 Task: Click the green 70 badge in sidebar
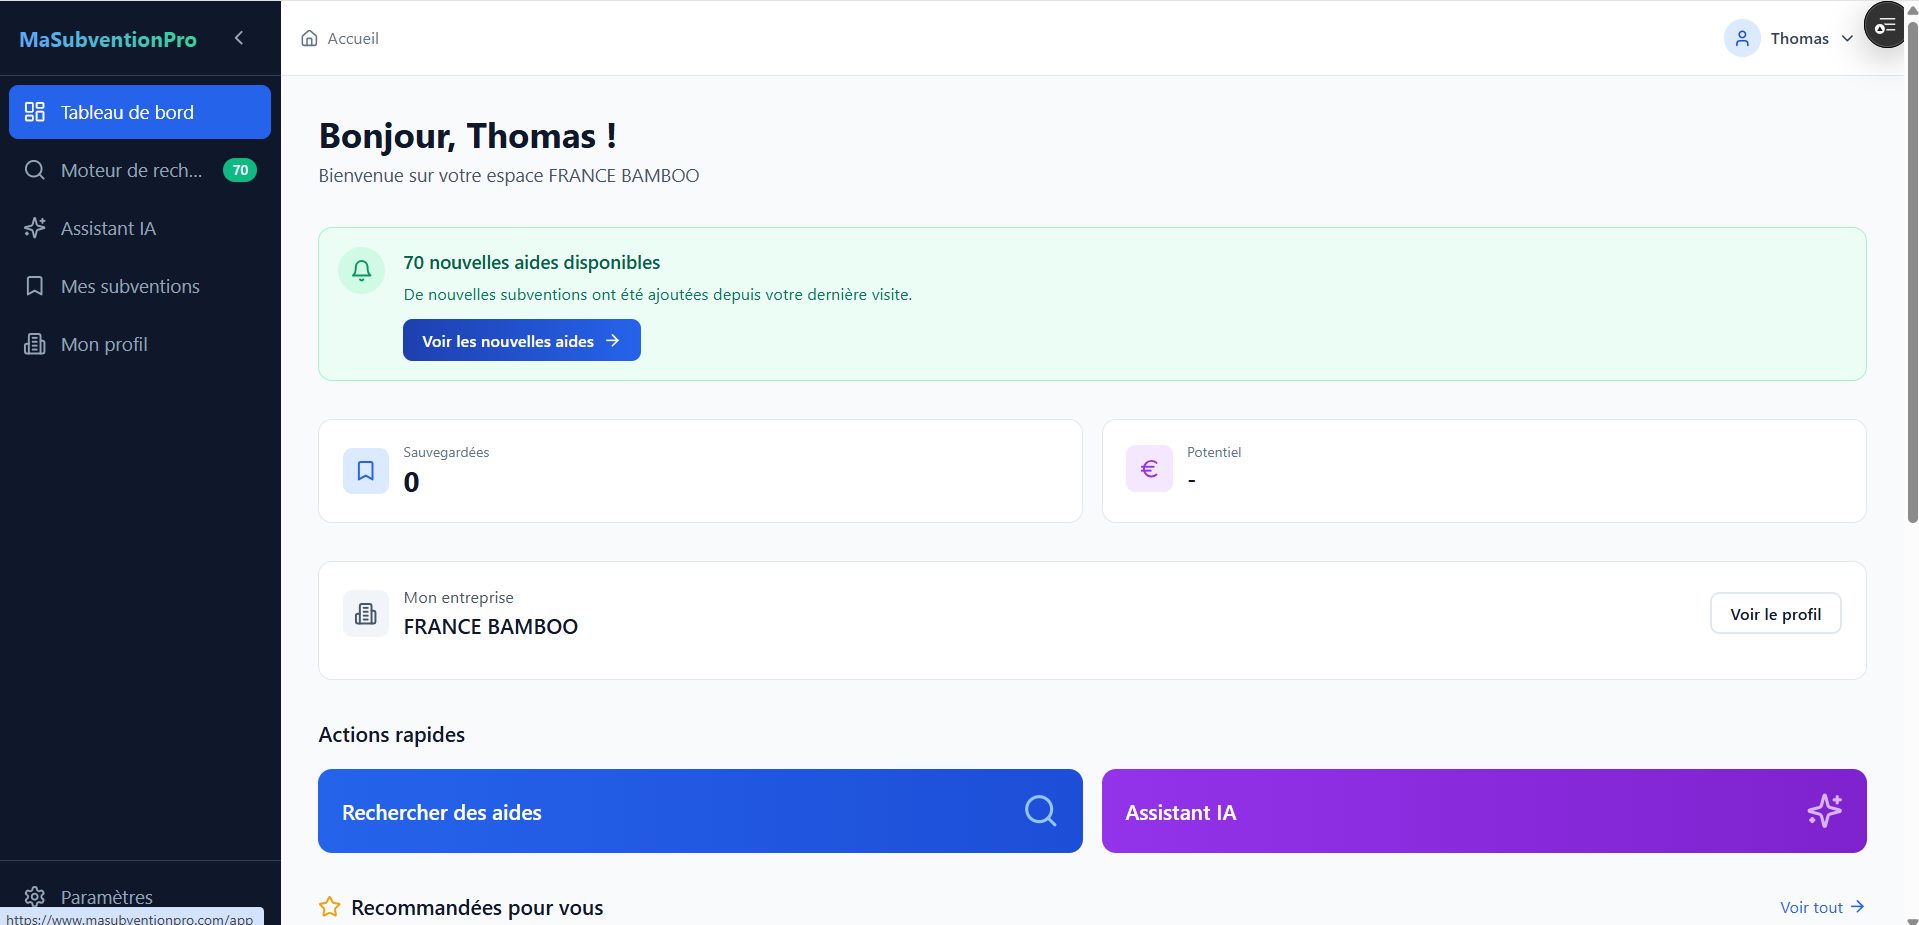(x=240, y=170)
